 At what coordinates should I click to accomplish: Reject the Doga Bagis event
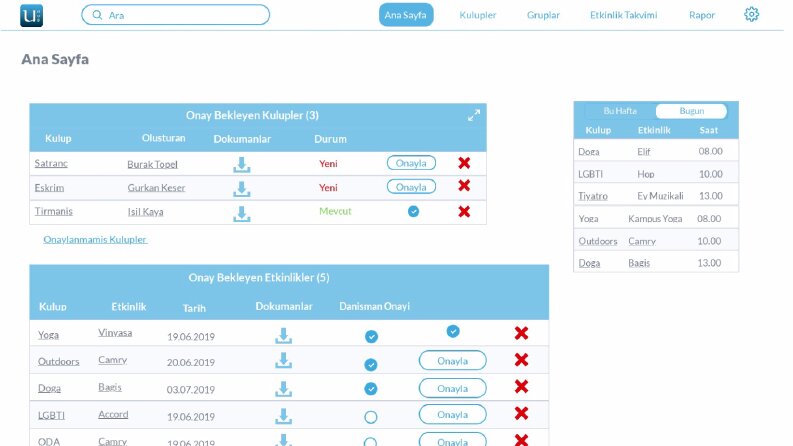pos(521,386)
